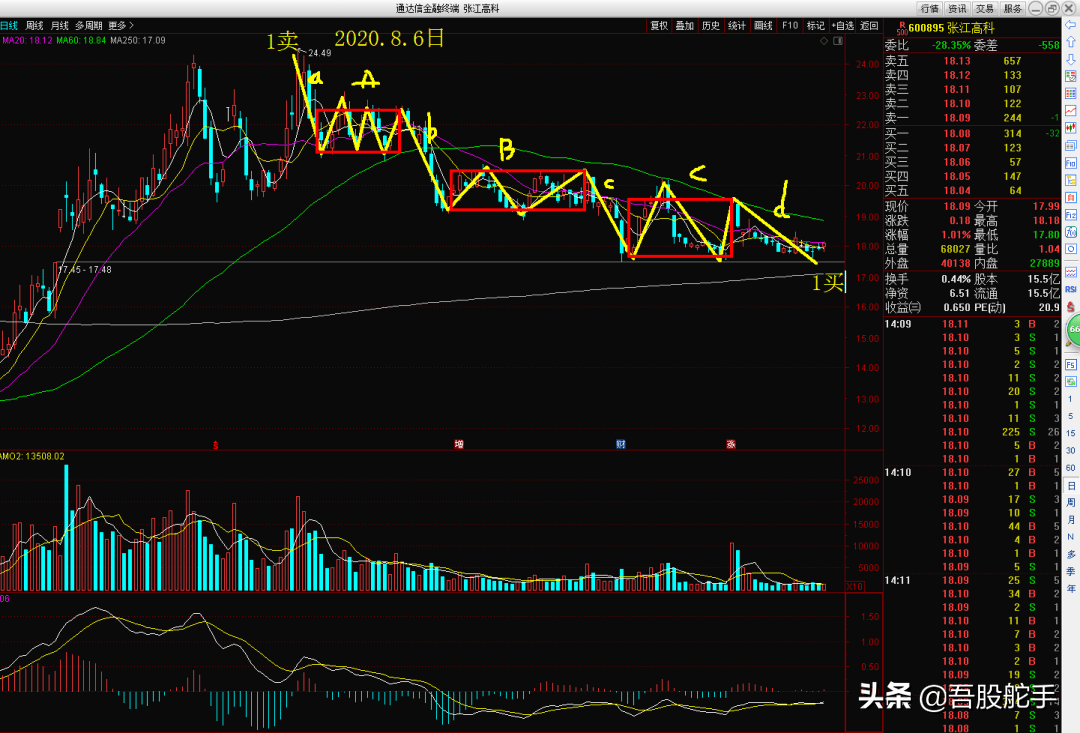Screen dimensions: 1080x733
Task: Select the RSI indicator icon in sidebar
Action: pyautogui.click(x=1070, y=289)
